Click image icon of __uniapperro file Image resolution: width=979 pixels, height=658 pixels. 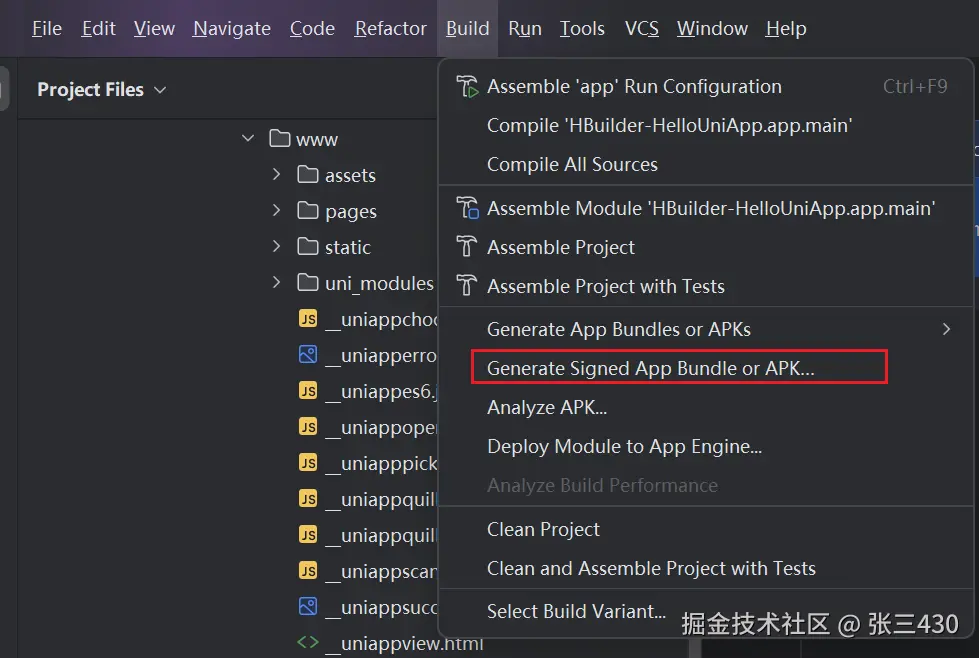pos(308,355)
